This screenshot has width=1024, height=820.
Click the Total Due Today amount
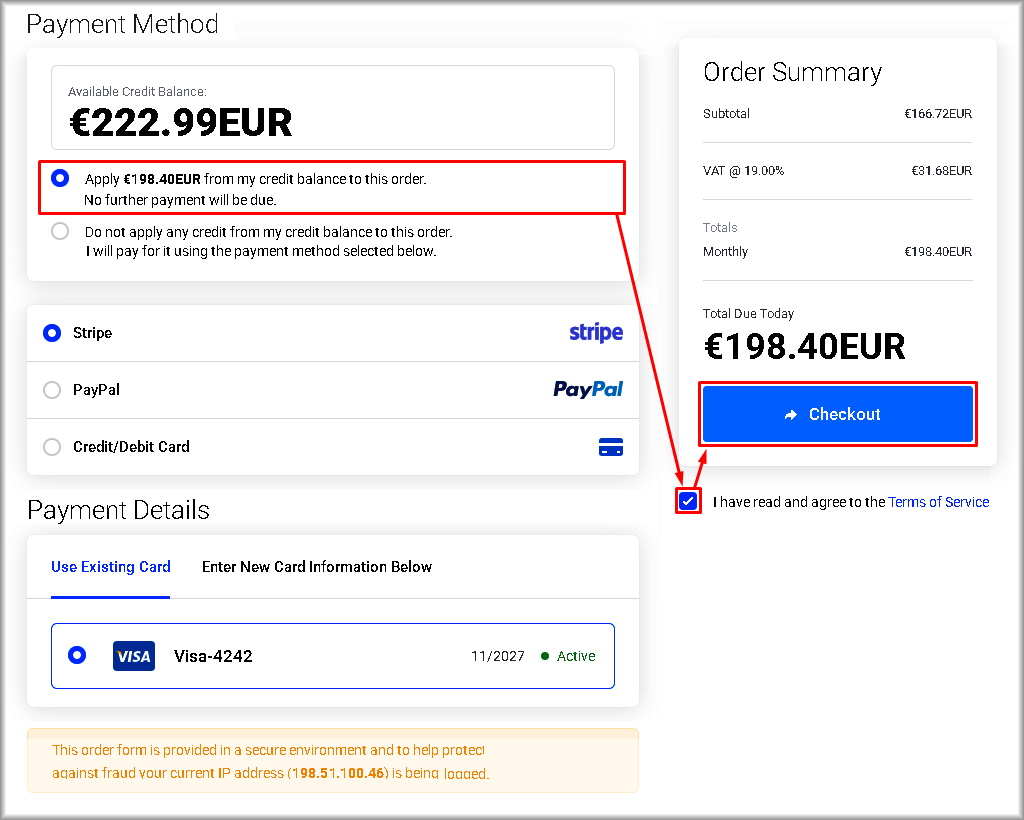pos(805,347)
